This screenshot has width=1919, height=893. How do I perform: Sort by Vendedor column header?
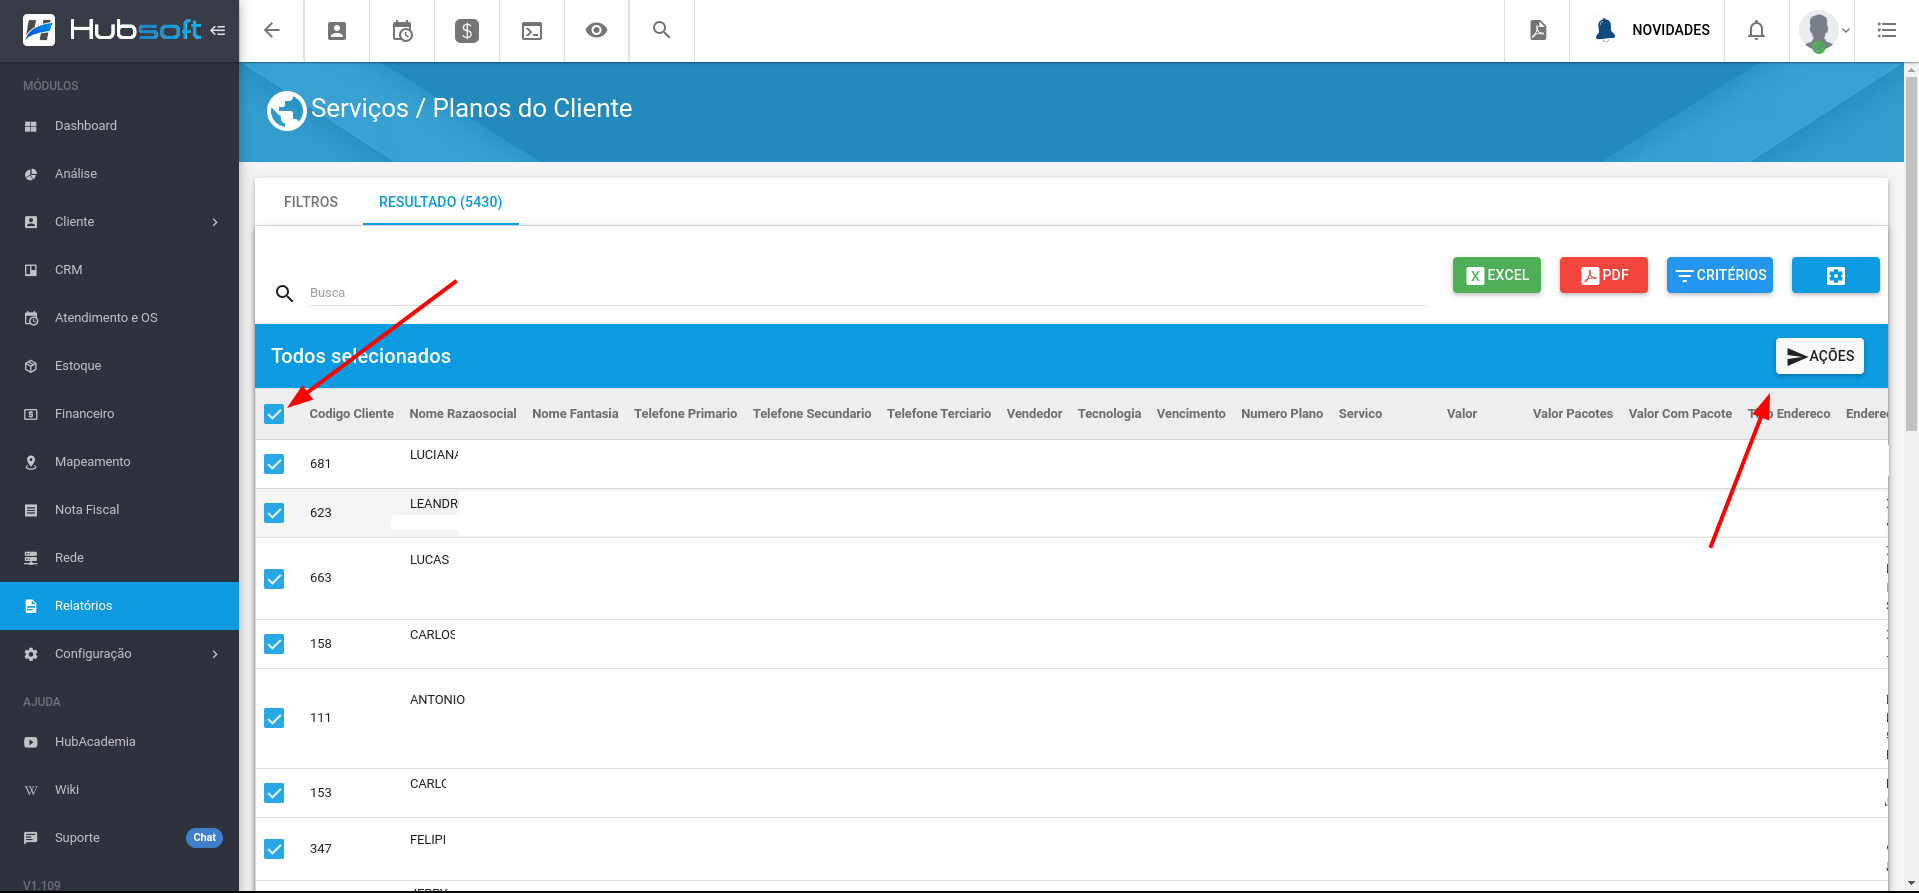1034,414
